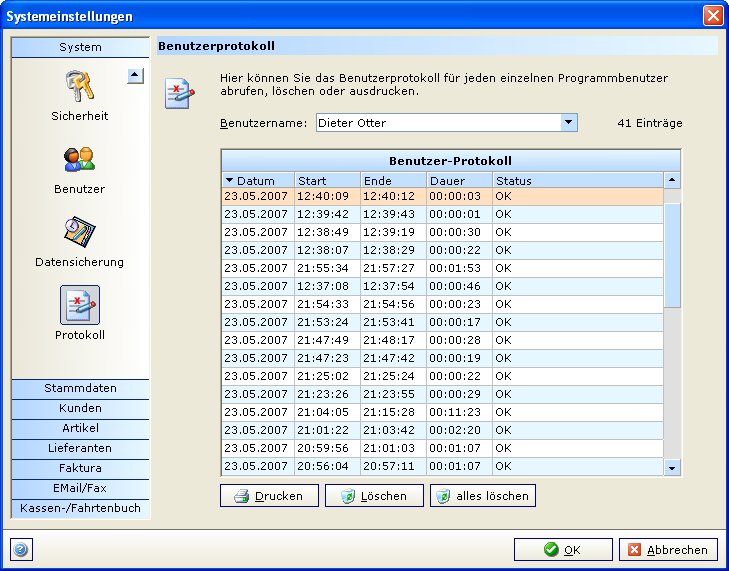Click the help question mark icon

click(x=21, y=549)
